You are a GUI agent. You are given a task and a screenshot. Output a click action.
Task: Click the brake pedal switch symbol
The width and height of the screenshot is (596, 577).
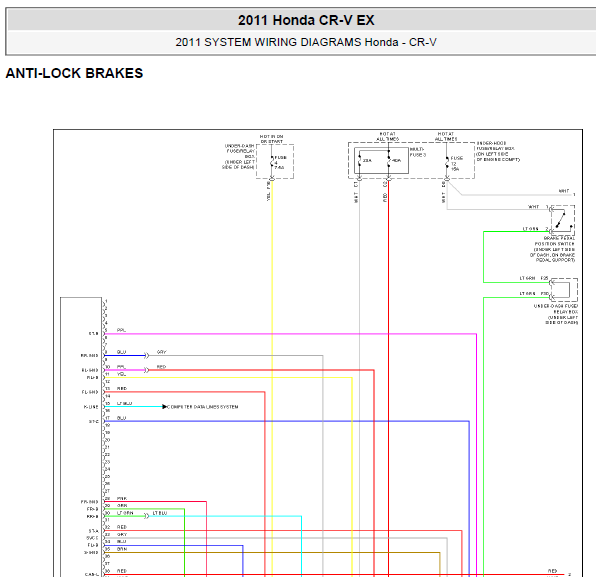pos(563,219)
